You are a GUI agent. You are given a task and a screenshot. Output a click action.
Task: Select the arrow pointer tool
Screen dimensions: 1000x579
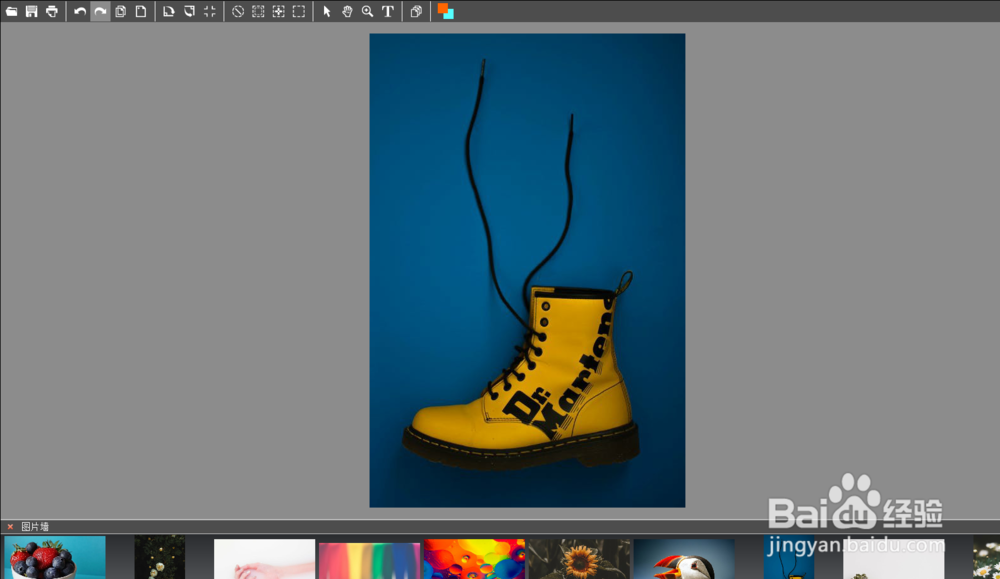pos(327,11)
